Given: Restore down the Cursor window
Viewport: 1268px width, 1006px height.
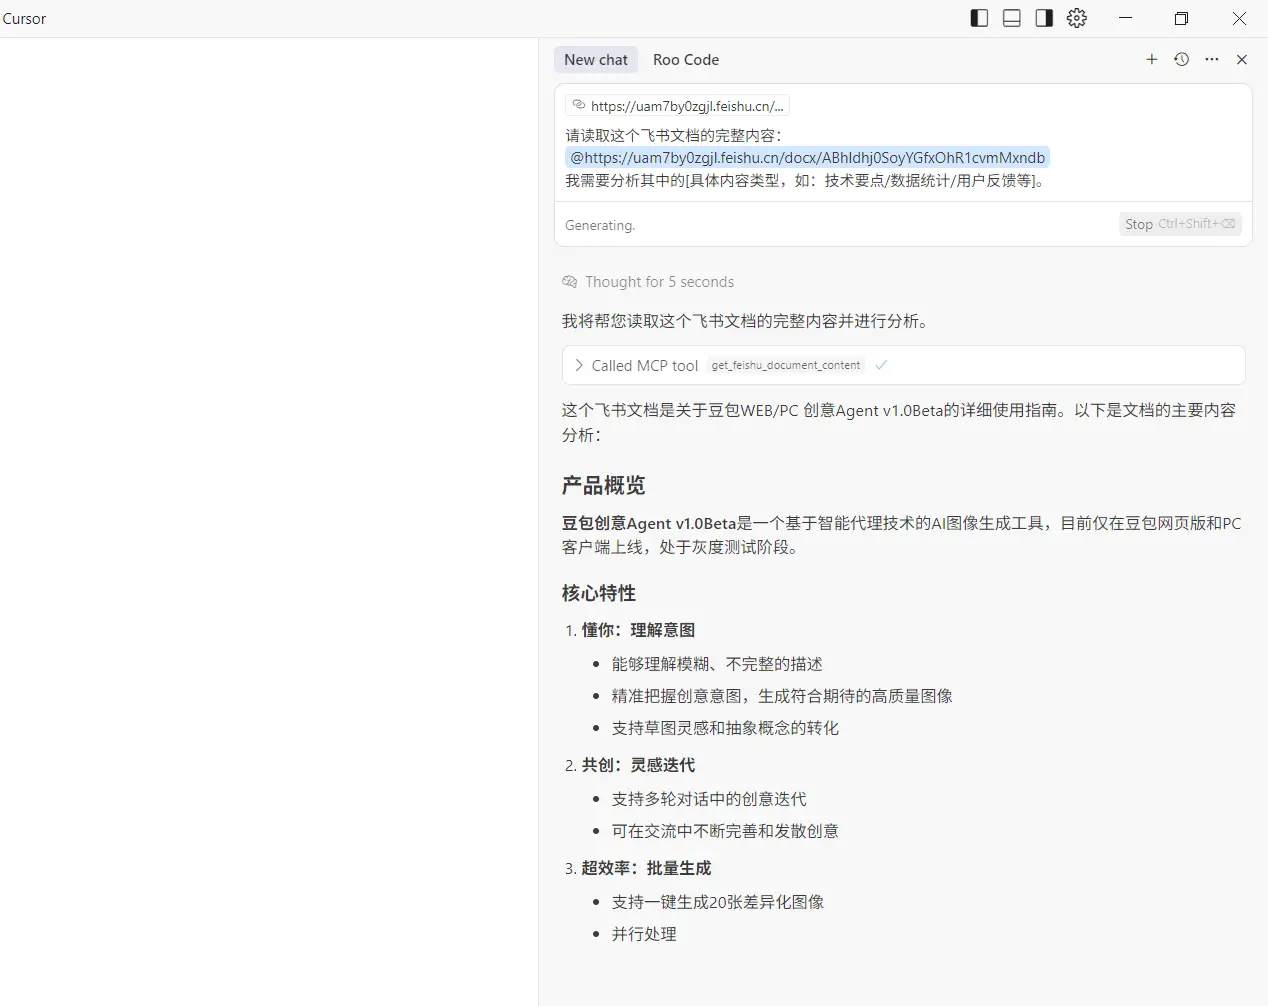Looking at the screenshot, I should click(1181, 18).
